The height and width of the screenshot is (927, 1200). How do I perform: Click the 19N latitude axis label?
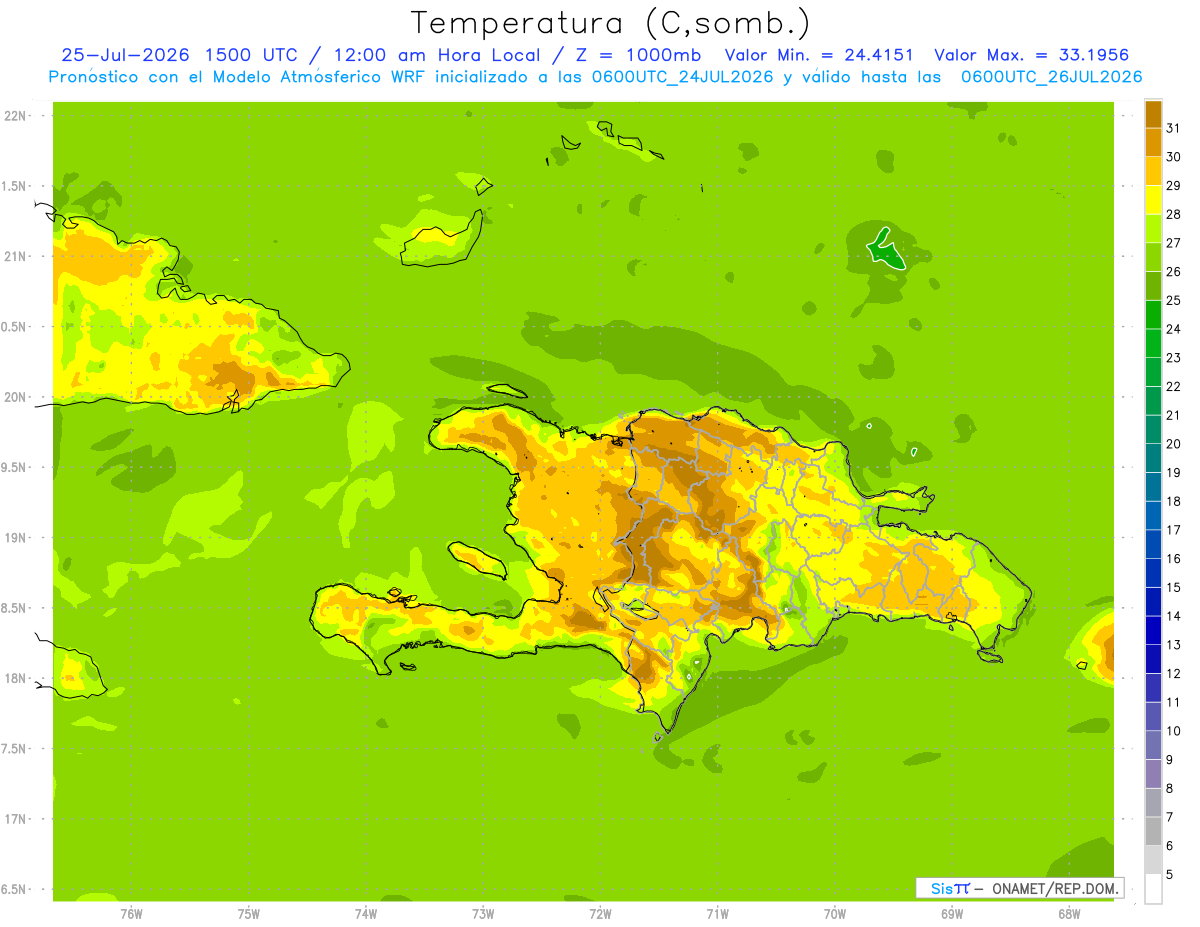pos(16,538)
